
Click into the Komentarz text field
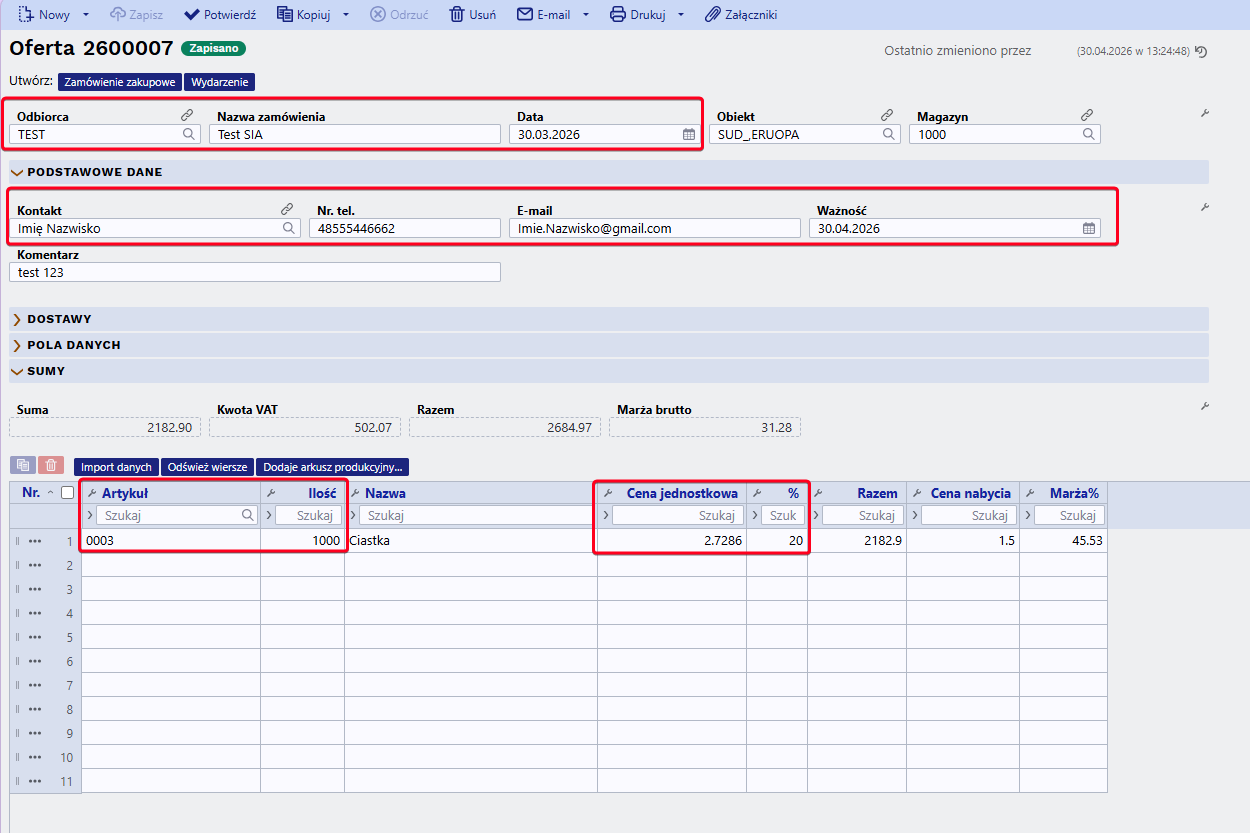(x=255, y=272)
